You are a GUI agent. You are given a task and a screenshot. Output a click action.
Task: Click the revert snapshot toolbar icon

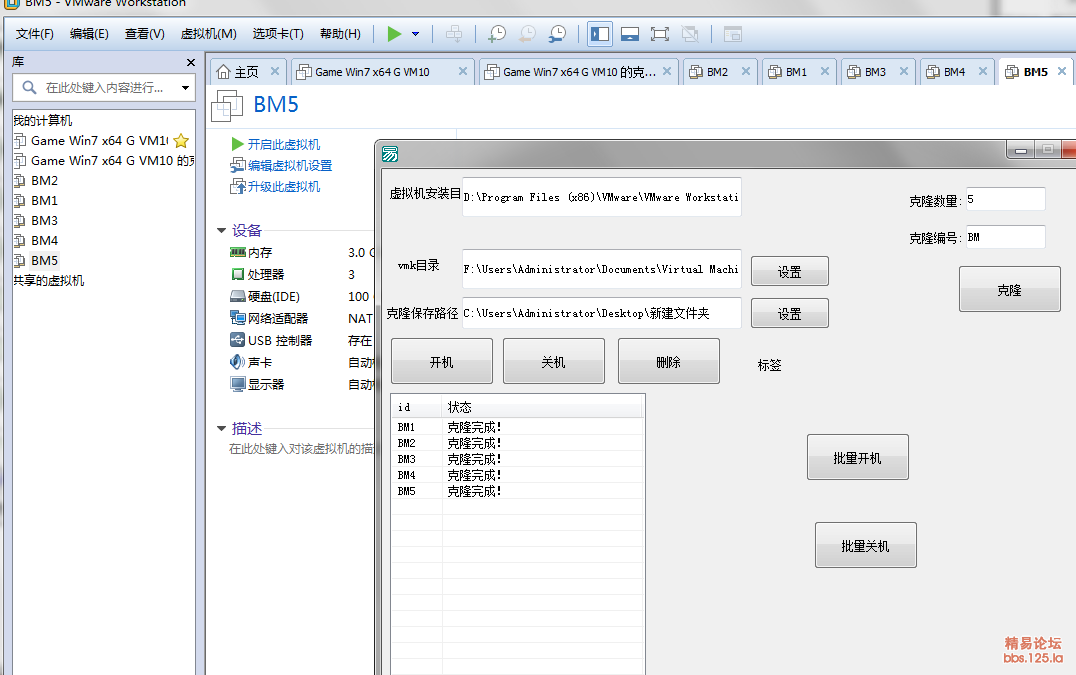point(527,34)
